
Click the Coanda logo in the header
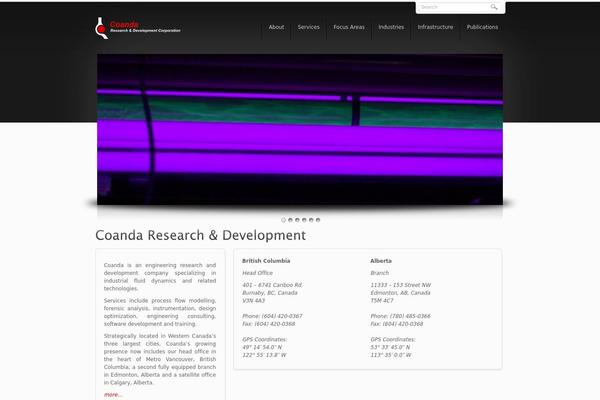coord(138,28)
